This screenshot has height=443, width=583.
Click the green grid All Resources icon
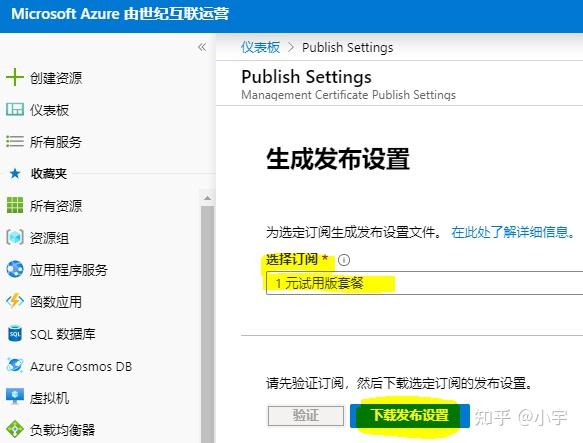15,205
